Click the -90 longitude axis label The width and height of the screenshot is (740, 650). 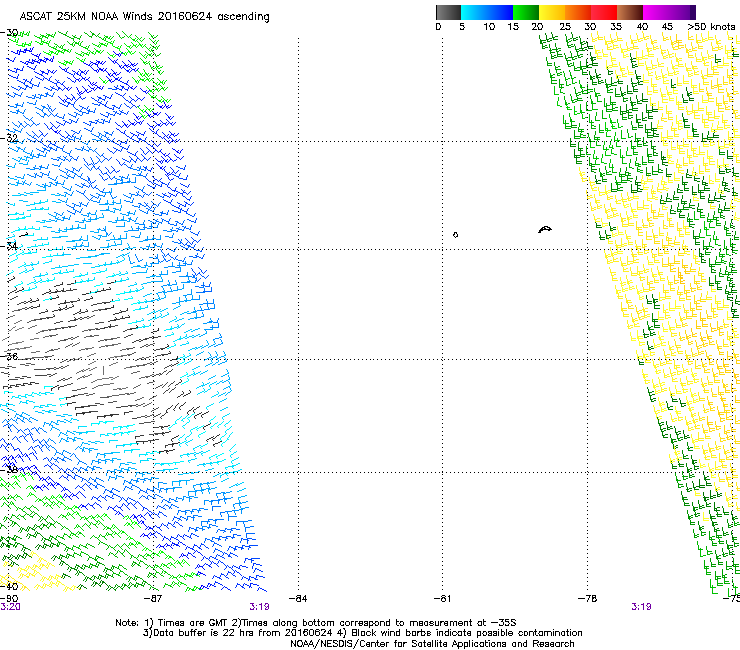pyautogui.click(x=9, y=599)
